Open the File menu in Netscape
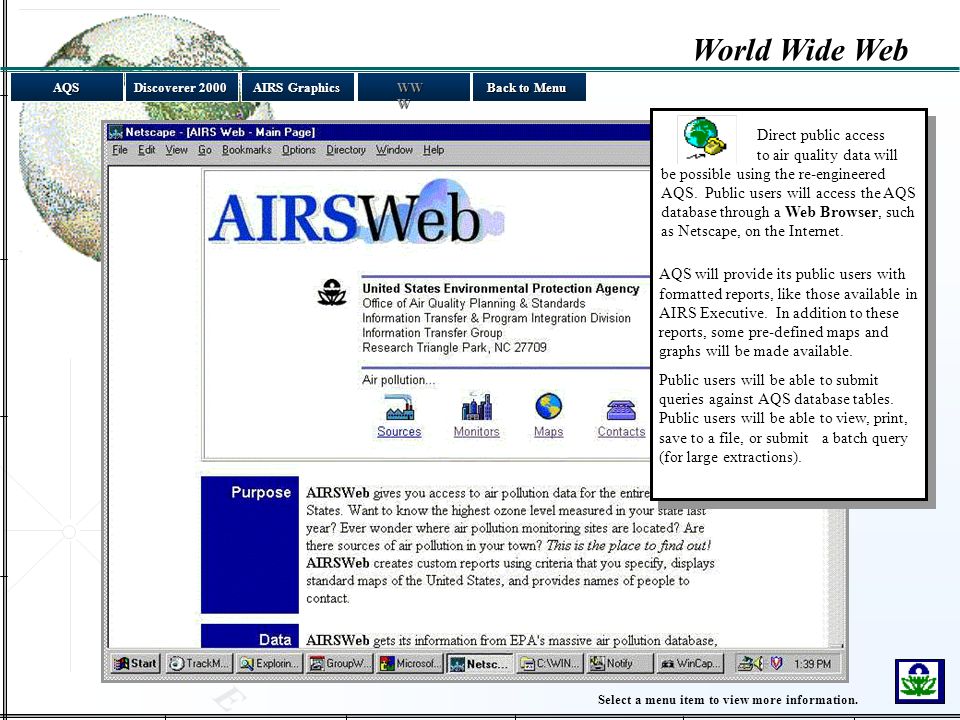 tap(120, 150)
